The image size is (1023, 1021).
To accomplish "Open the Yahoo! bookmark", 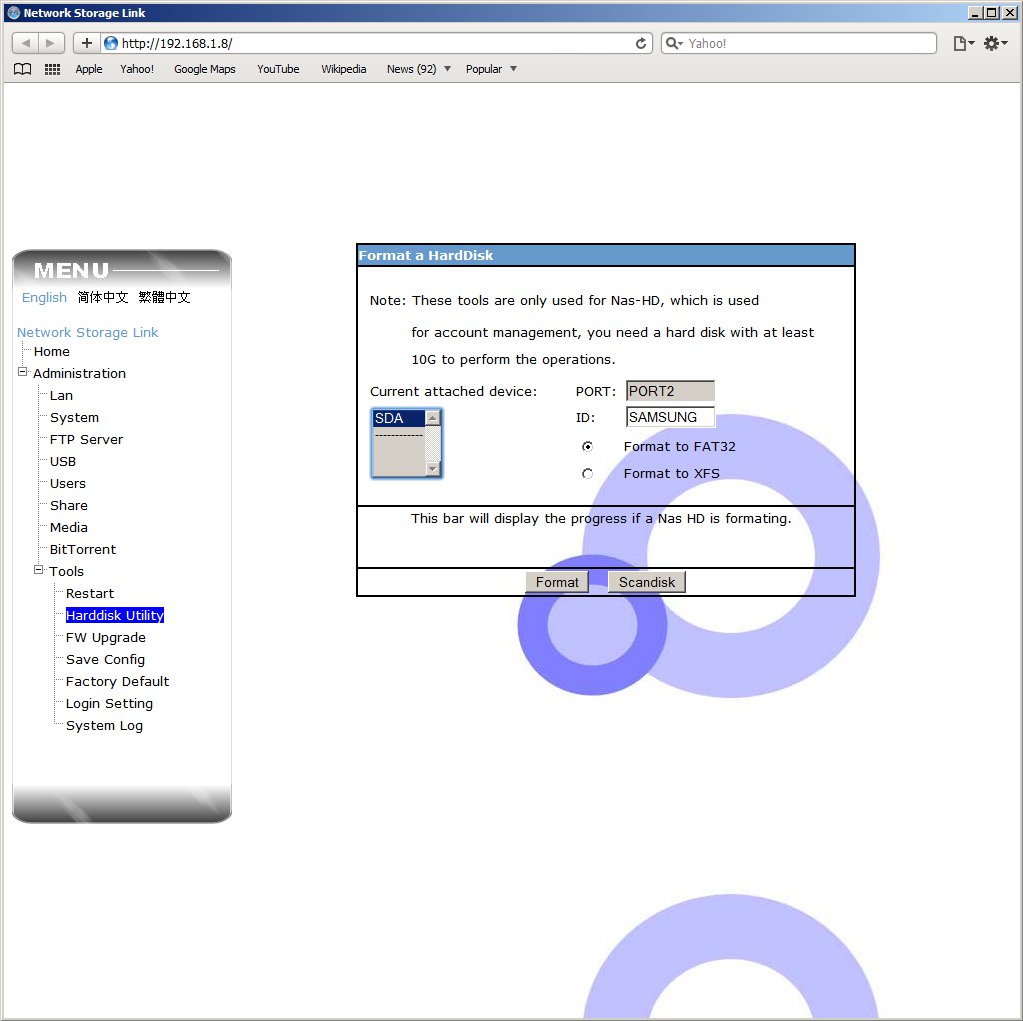I will pyautogui.click(x=137, y=69).
